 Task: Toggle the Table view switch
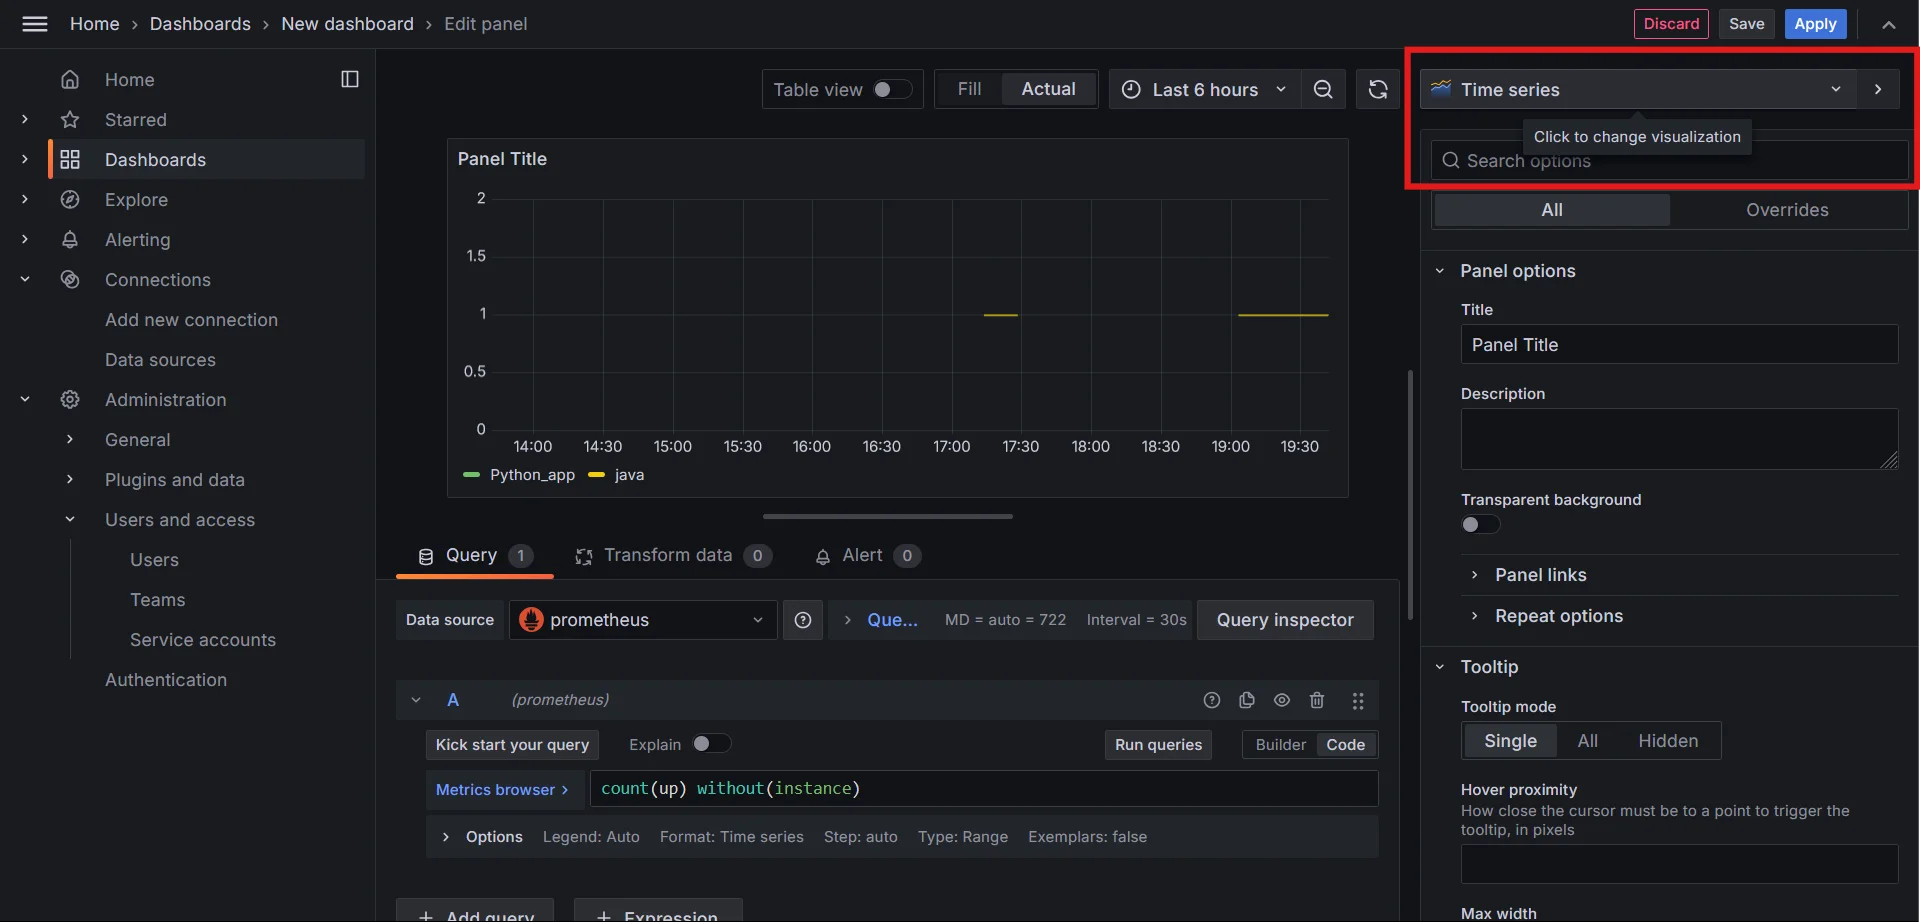(x=892, y=89)
